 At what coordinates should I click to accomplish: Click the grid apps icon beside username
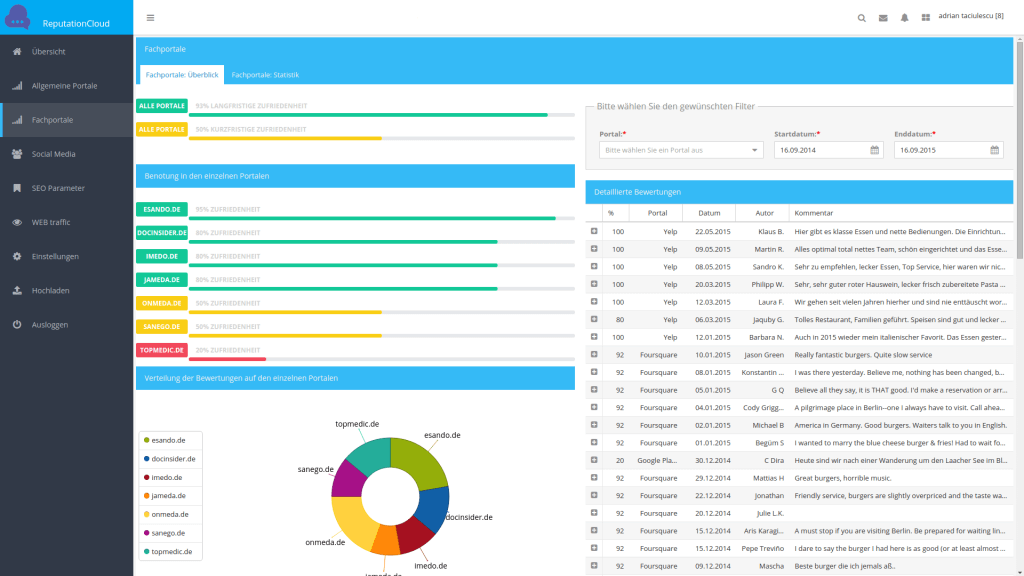[925, 17]
